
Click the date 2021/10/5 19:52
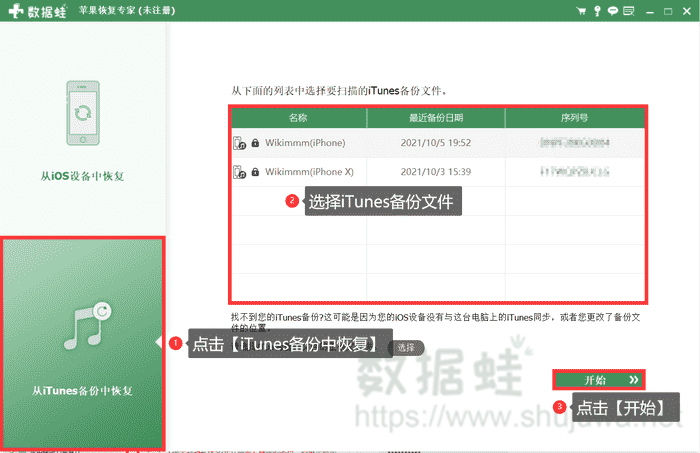(436, 143)
